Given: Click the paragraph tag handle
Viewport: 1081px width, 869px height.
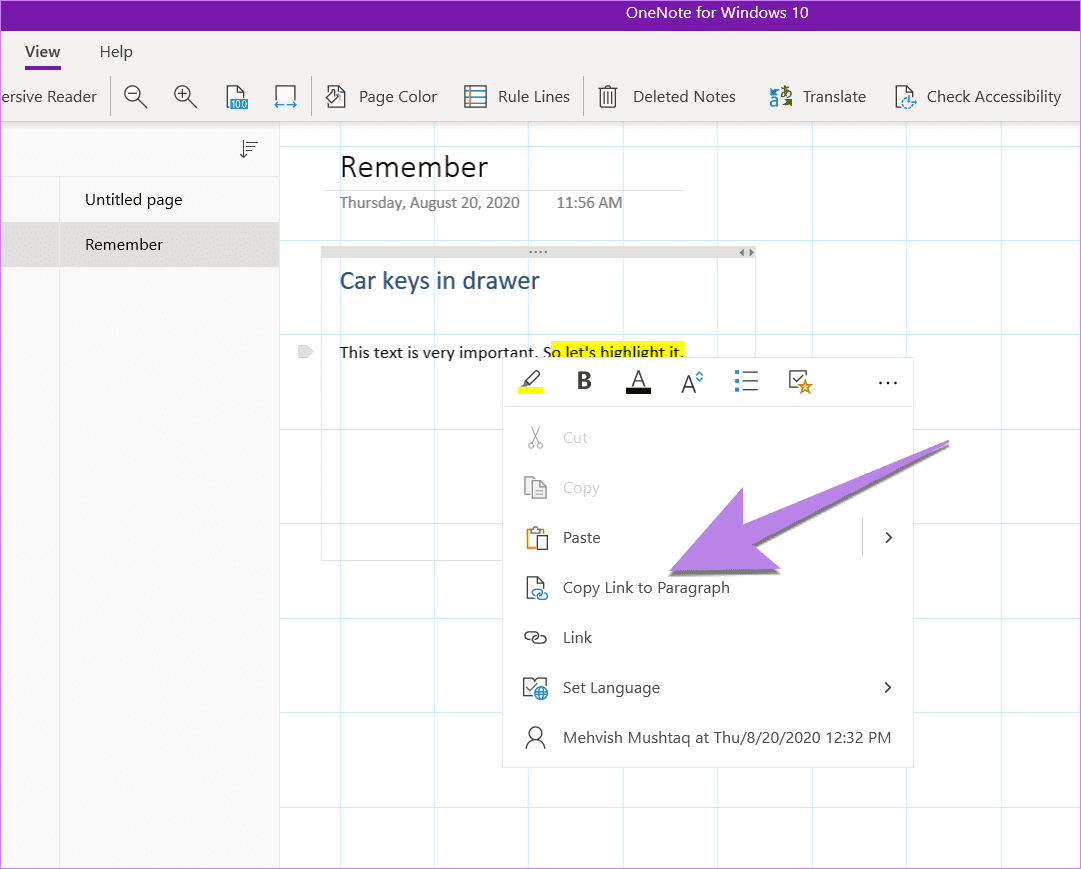Looking at the screenshot, I should (305, 352).
